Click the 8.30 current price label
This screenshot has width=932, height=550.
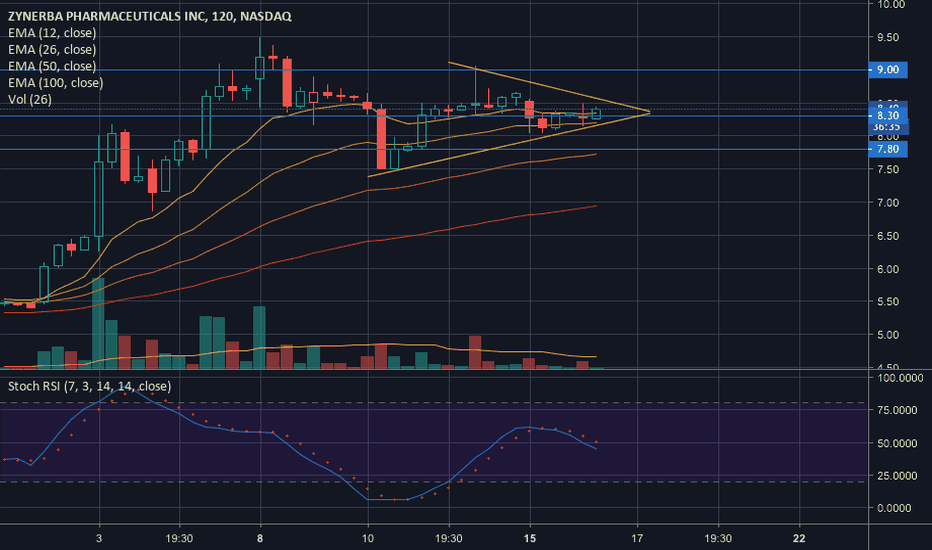(x=888, y=115)
